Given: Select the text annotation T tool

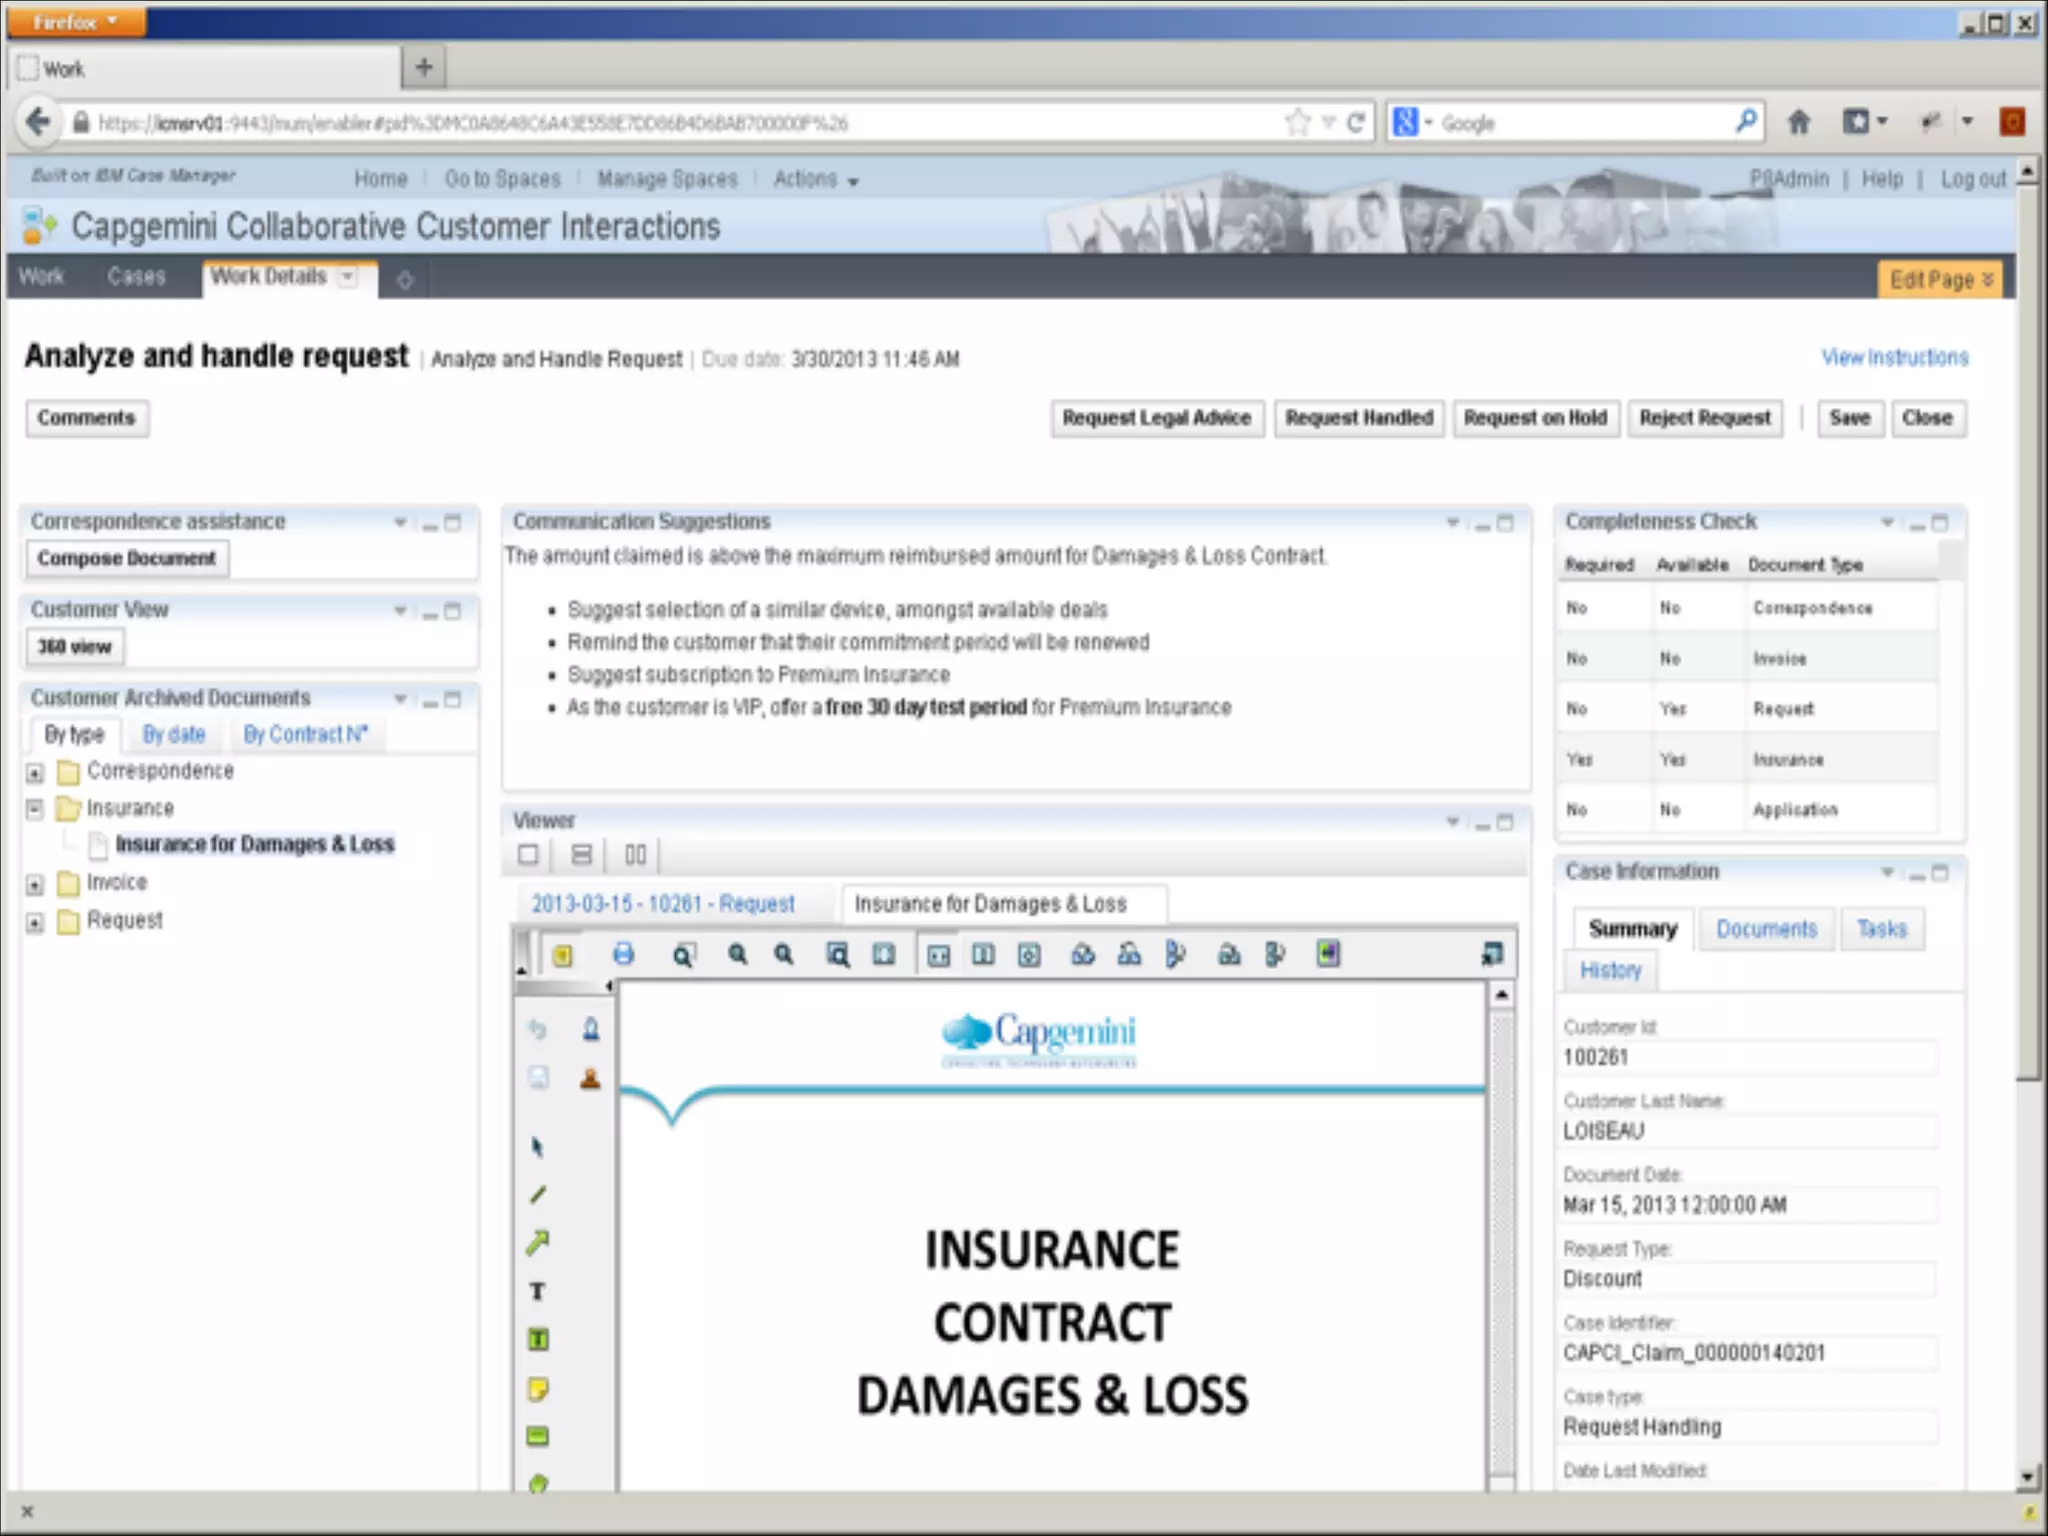Looking at the screenshot, I should (537, 1291).
